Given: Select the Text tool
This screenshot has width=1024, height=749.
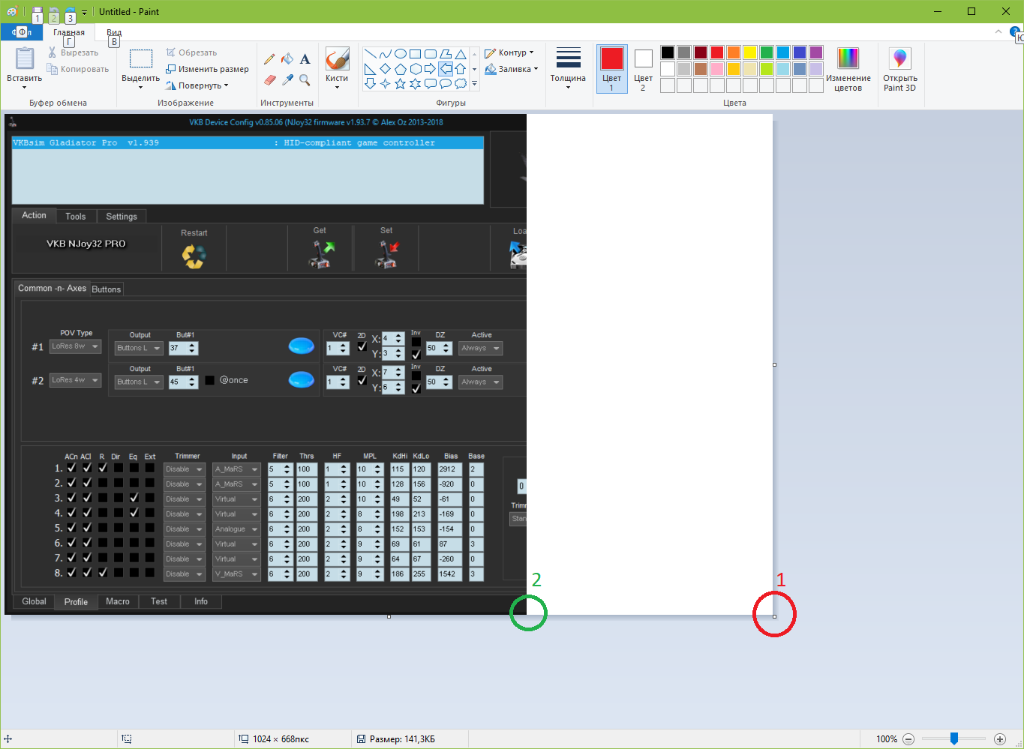Looking at the screenshot, I should click(x=305, y=59).
